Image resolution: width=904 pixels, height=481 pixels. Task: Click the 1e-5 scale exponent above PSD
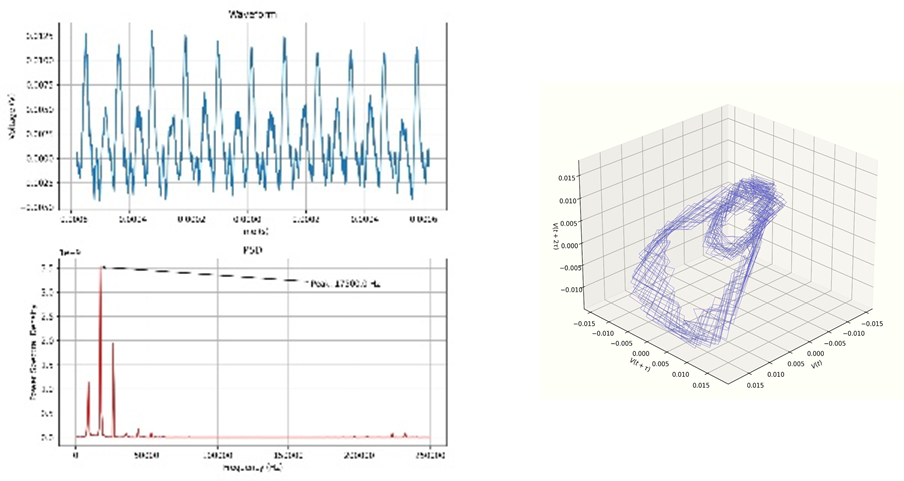click(70, 253)
